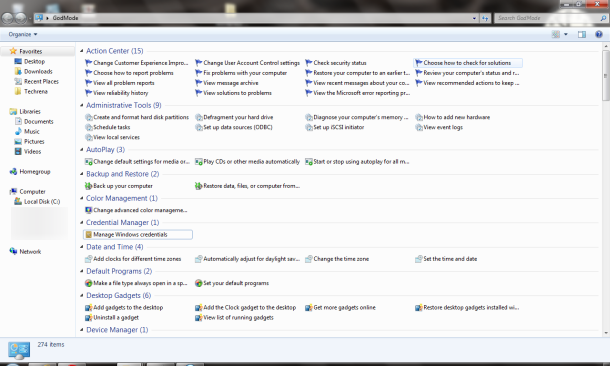The image size is (610, 366).
Task: Open the address bar history dropdown
Action: coord(474,18)
